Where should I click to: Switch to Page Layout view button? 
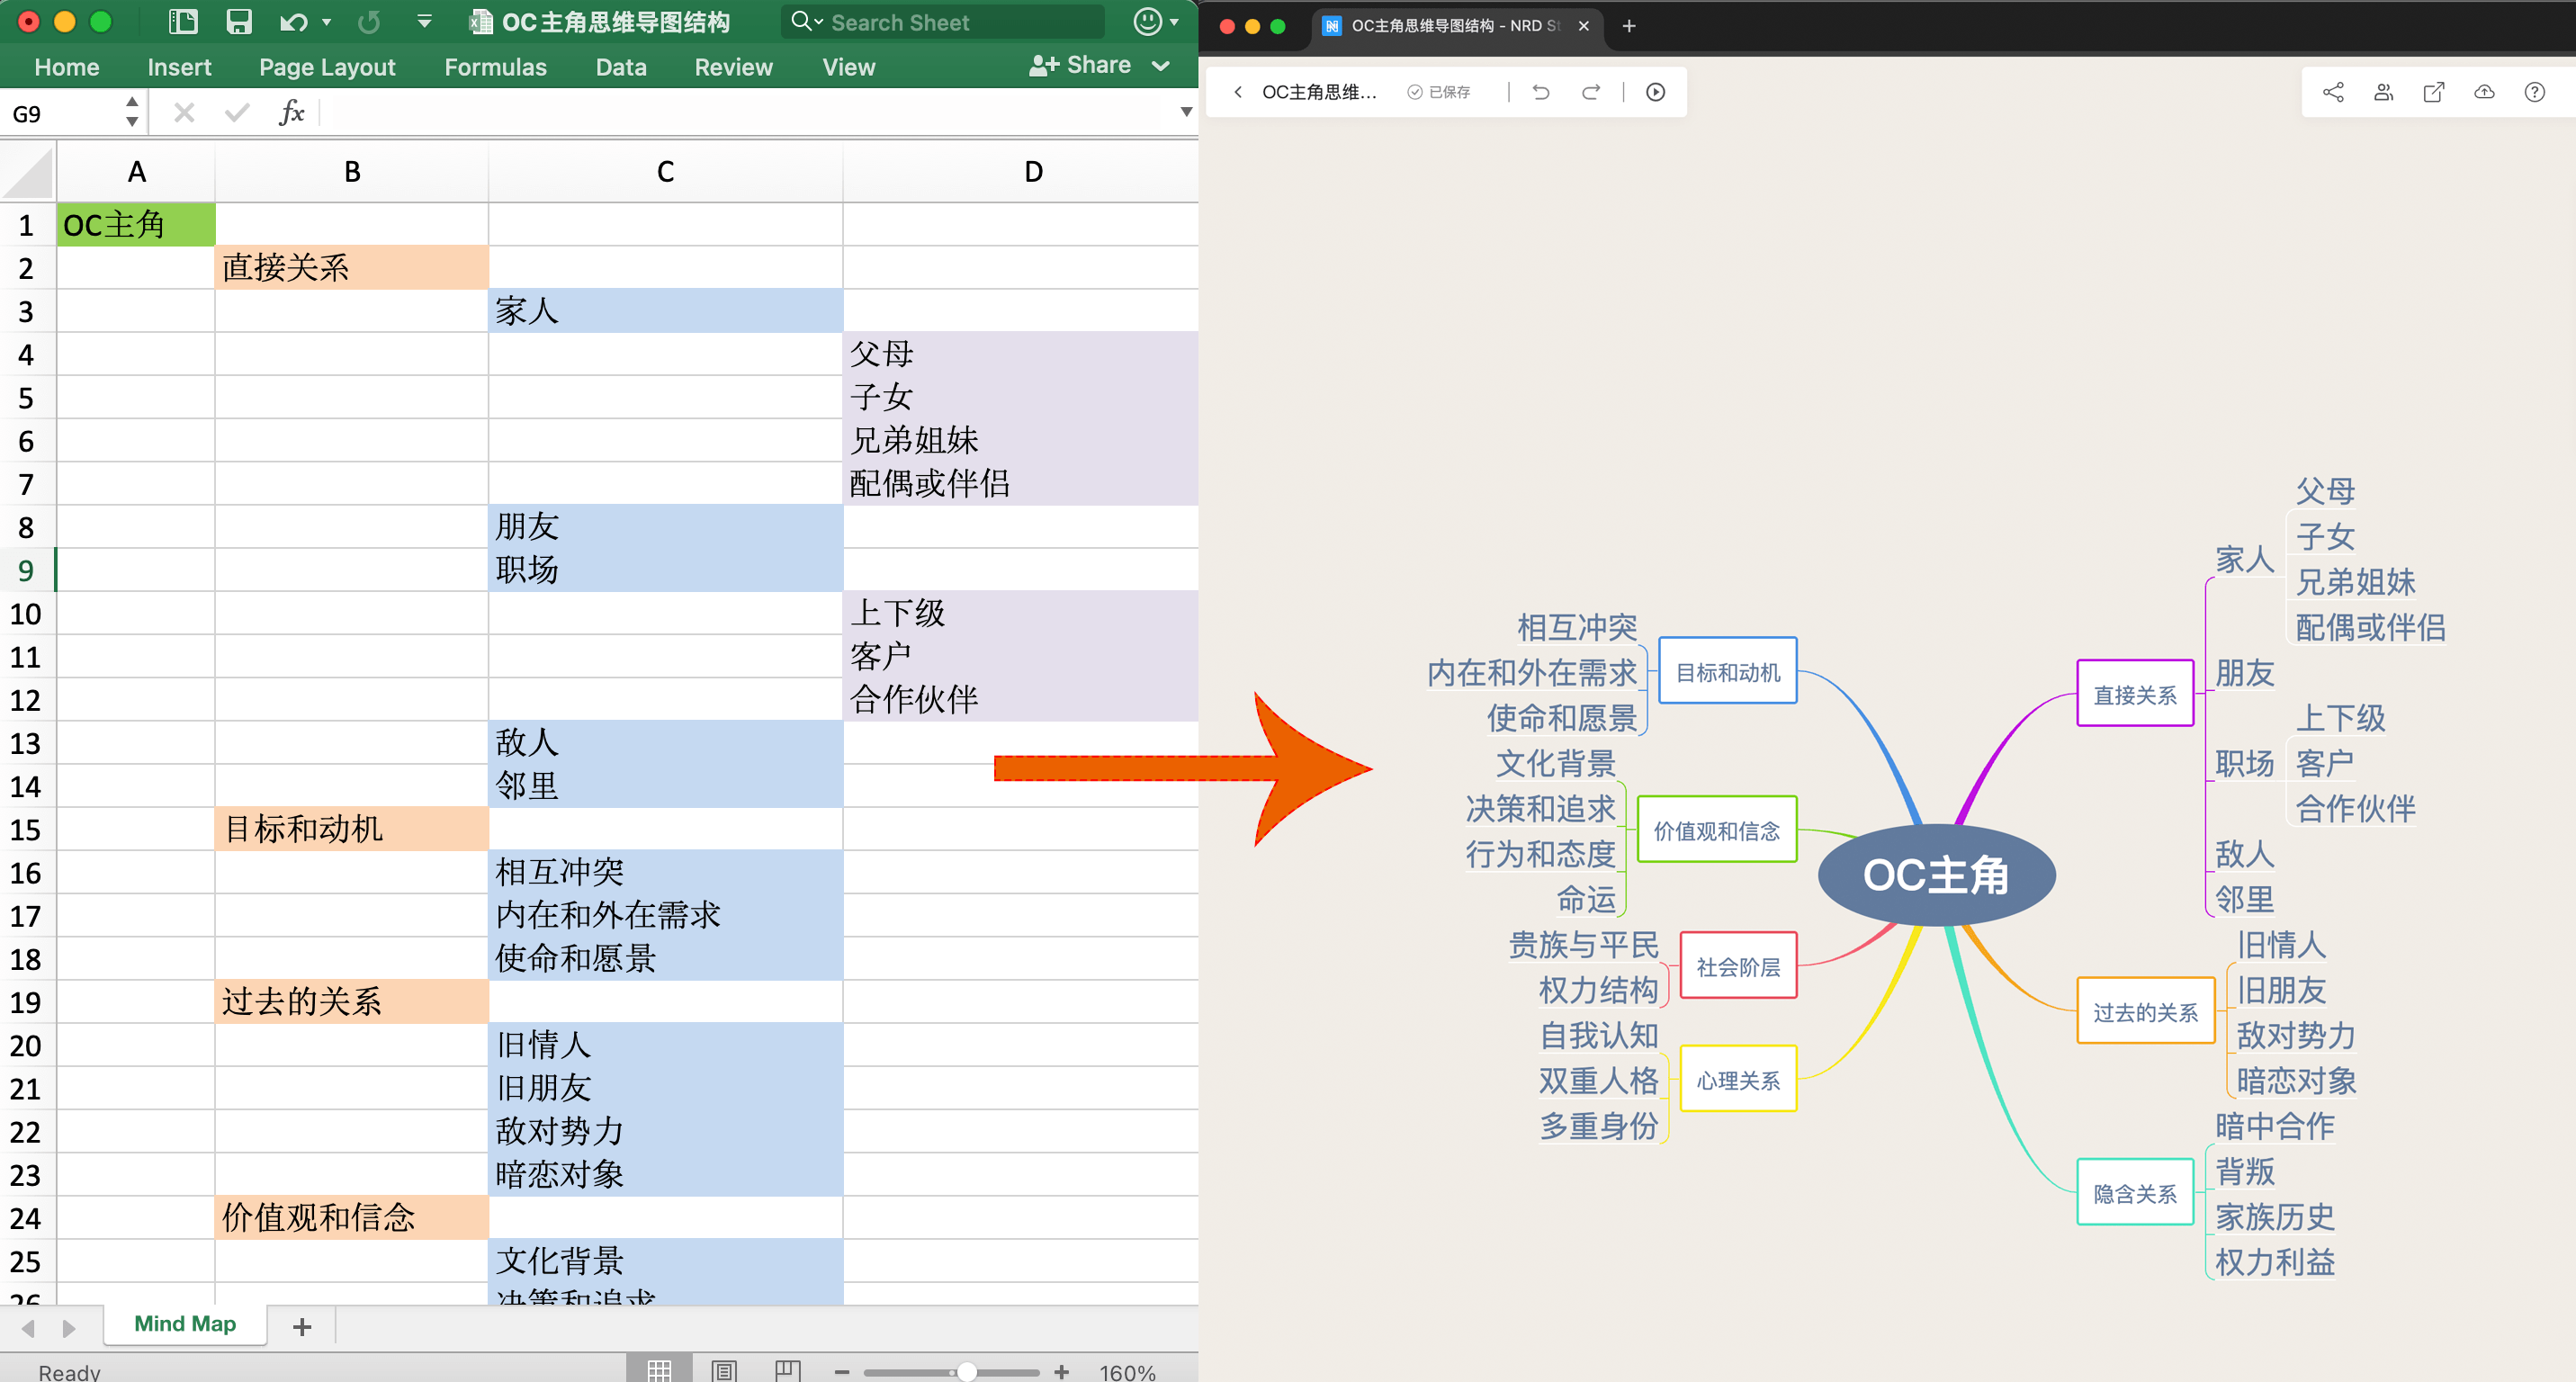point(724,1370)
